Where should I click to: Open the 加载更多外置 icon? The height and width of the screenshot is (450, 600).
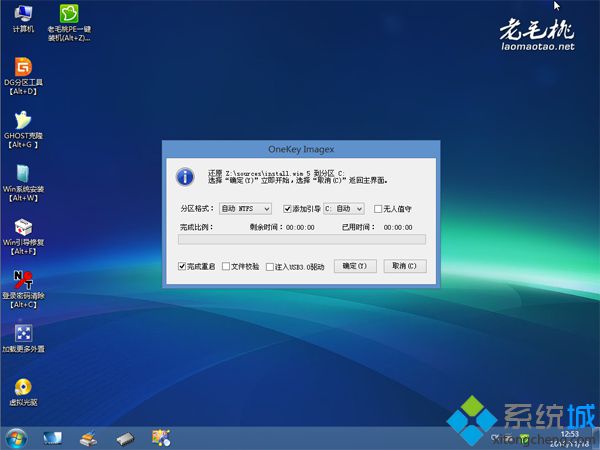click(x=23, y=338)
